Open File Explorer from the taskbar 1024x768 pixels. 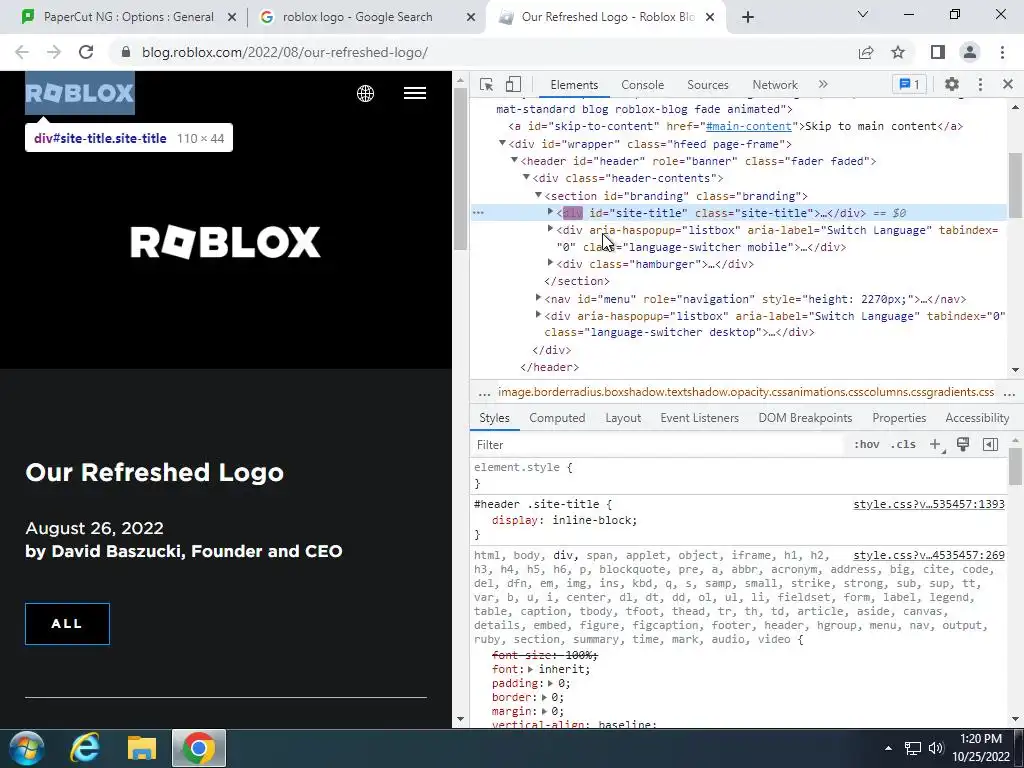(x=142, y=748)
